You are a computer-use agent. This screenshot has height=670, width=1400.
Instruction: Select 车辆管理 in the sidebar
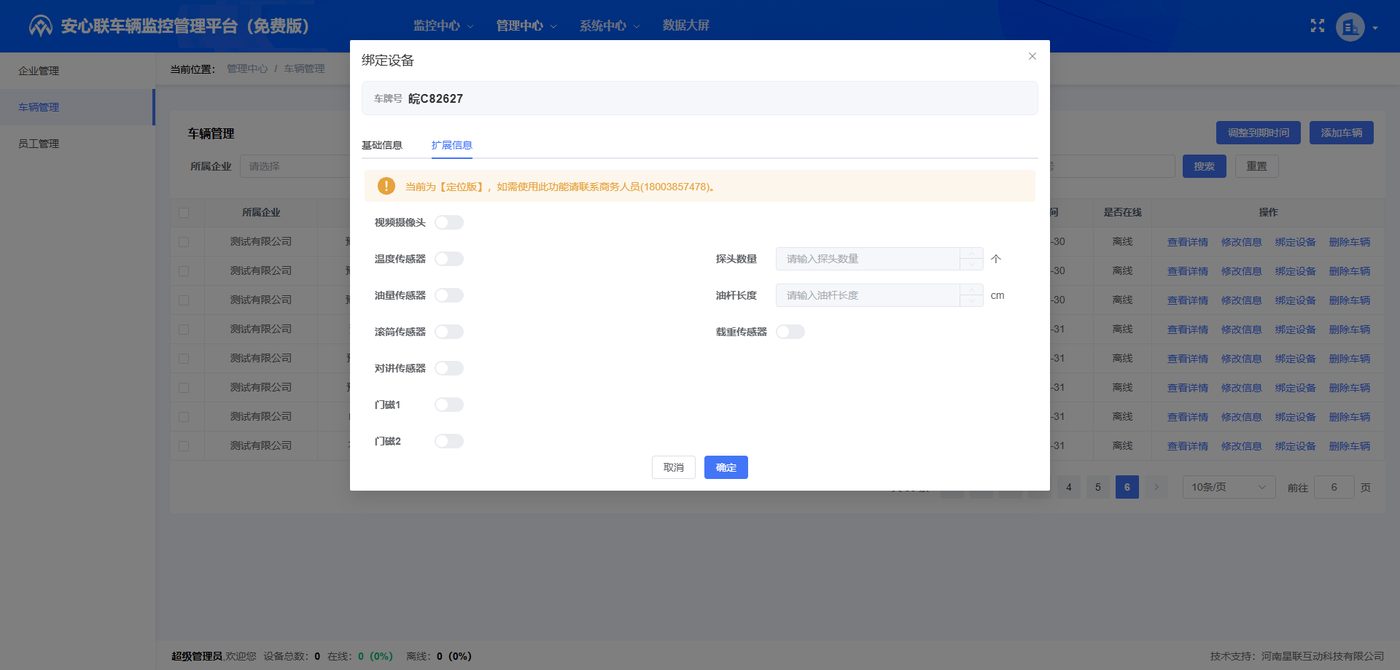[77, 107]
